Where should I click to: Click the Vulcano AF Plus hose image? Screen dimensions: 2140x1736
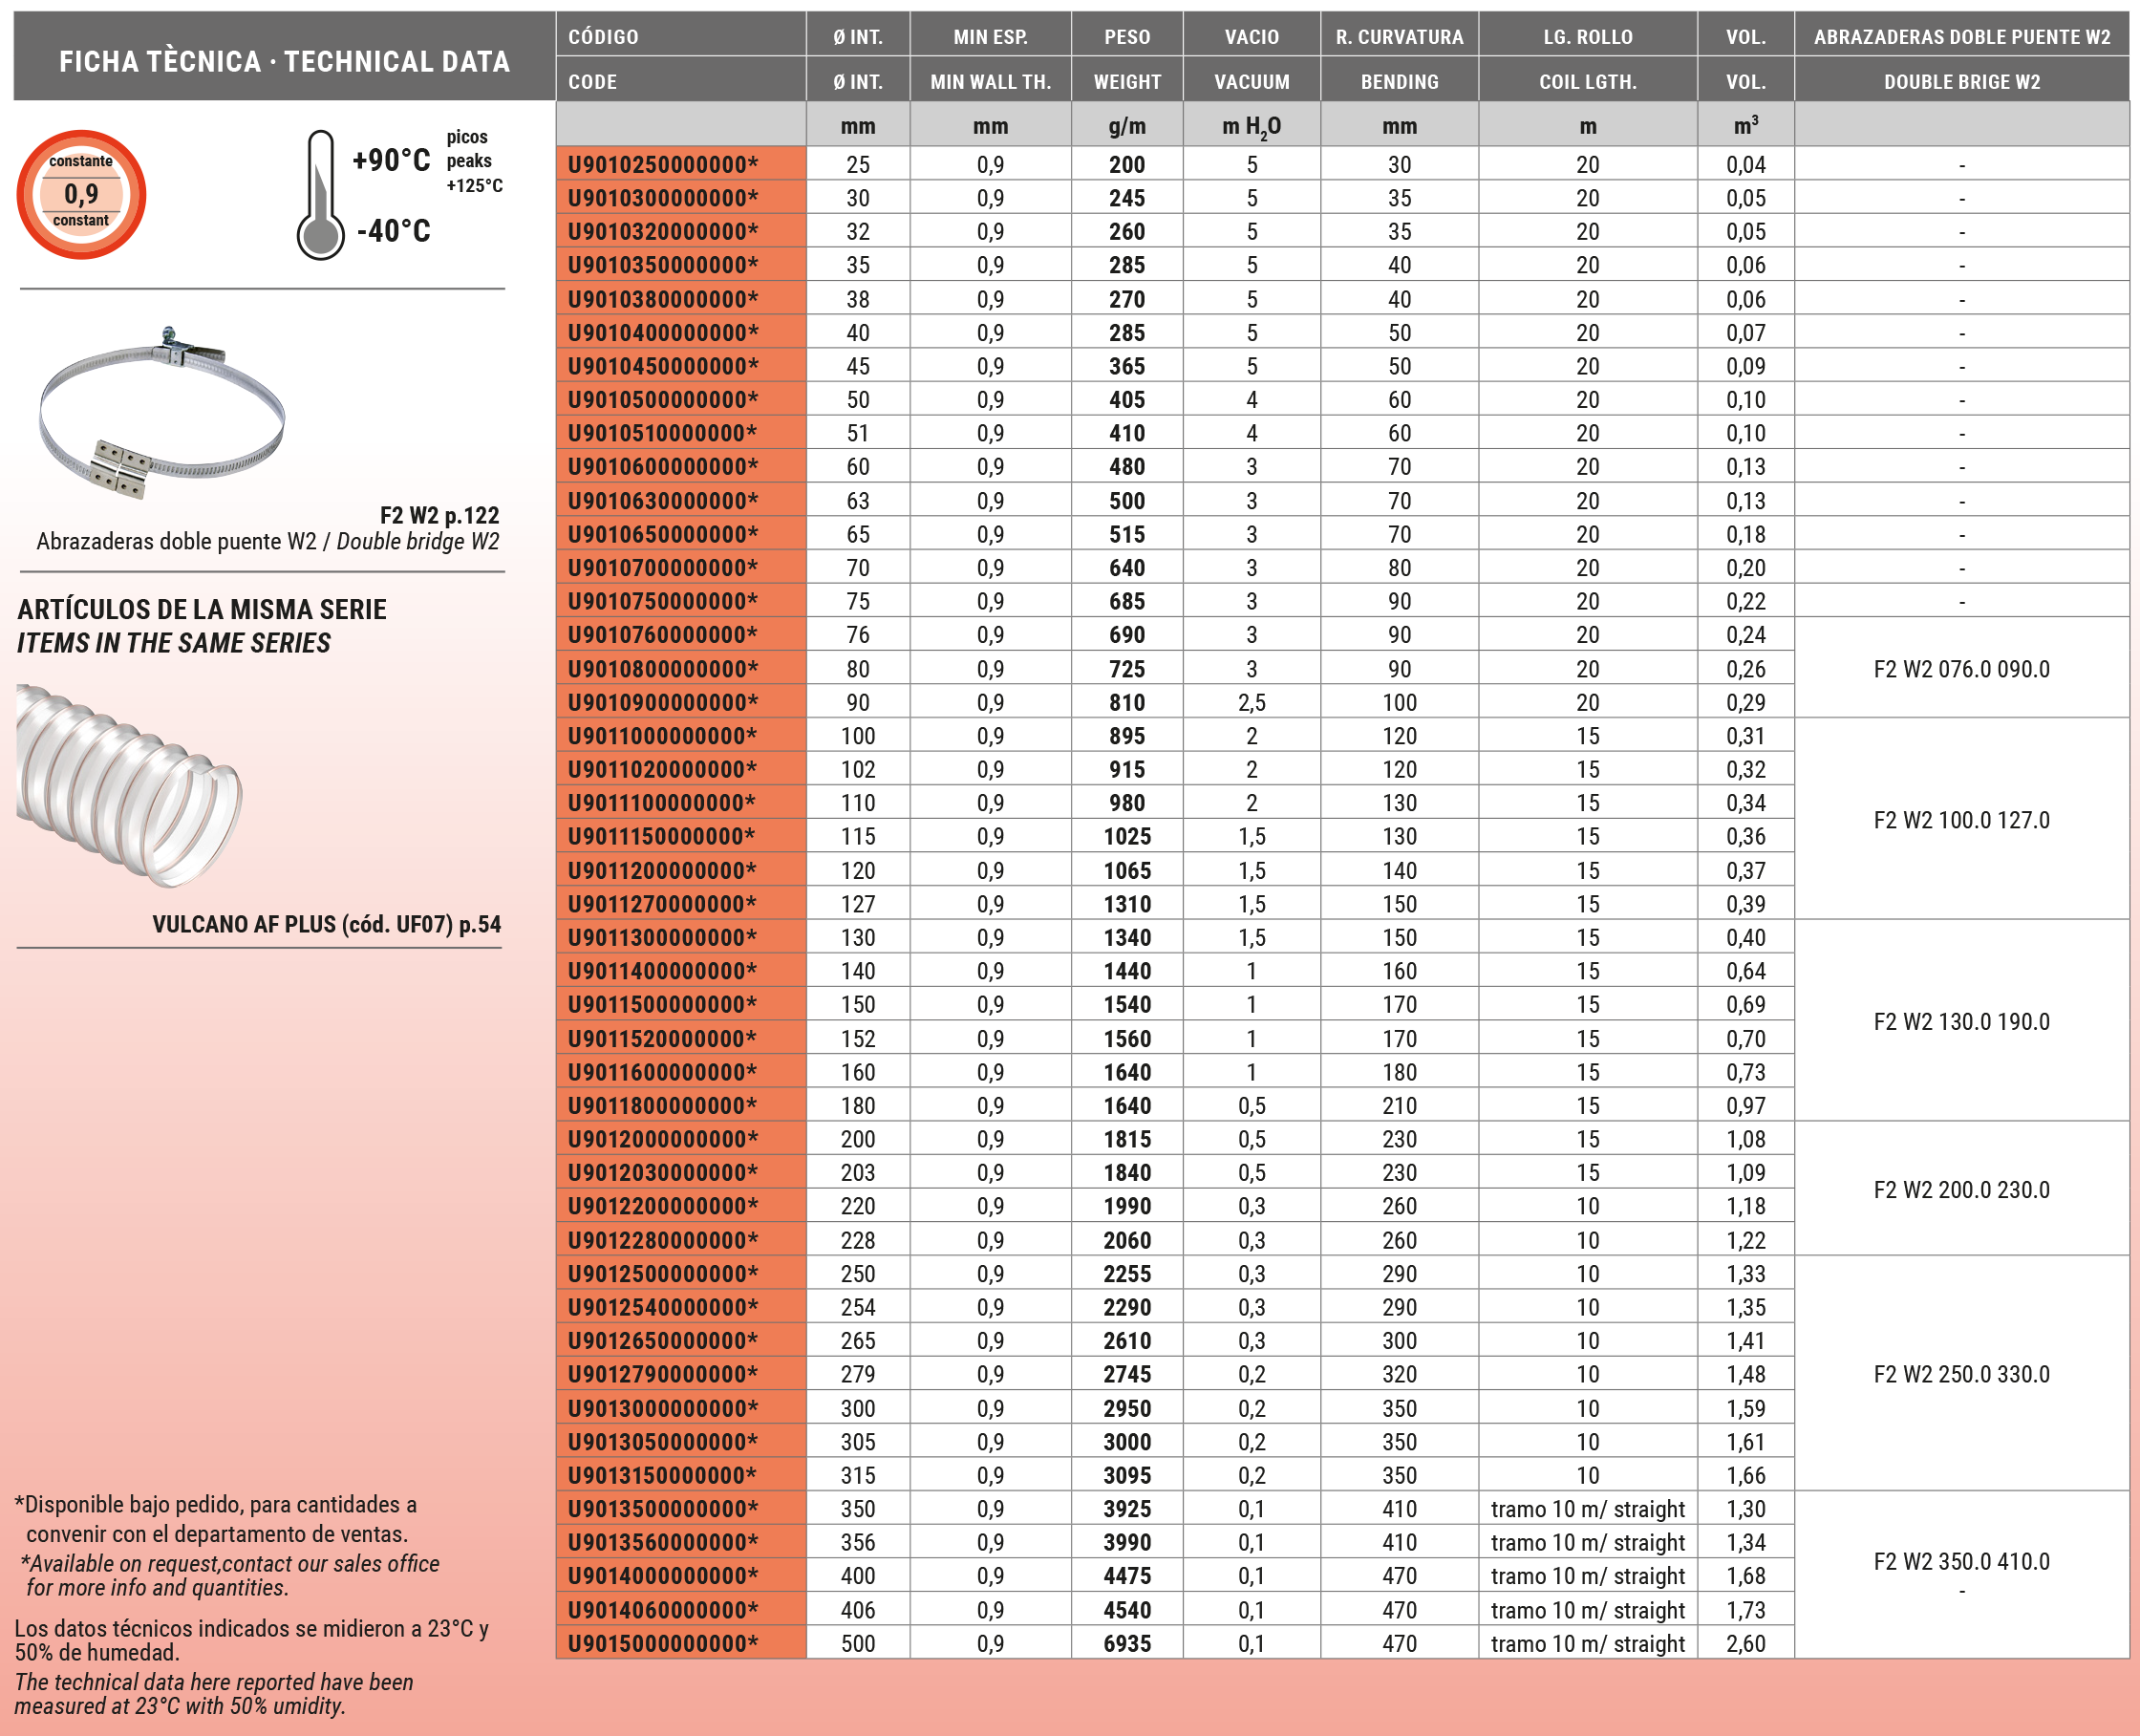pyautogui.click(x=128, y=786)
